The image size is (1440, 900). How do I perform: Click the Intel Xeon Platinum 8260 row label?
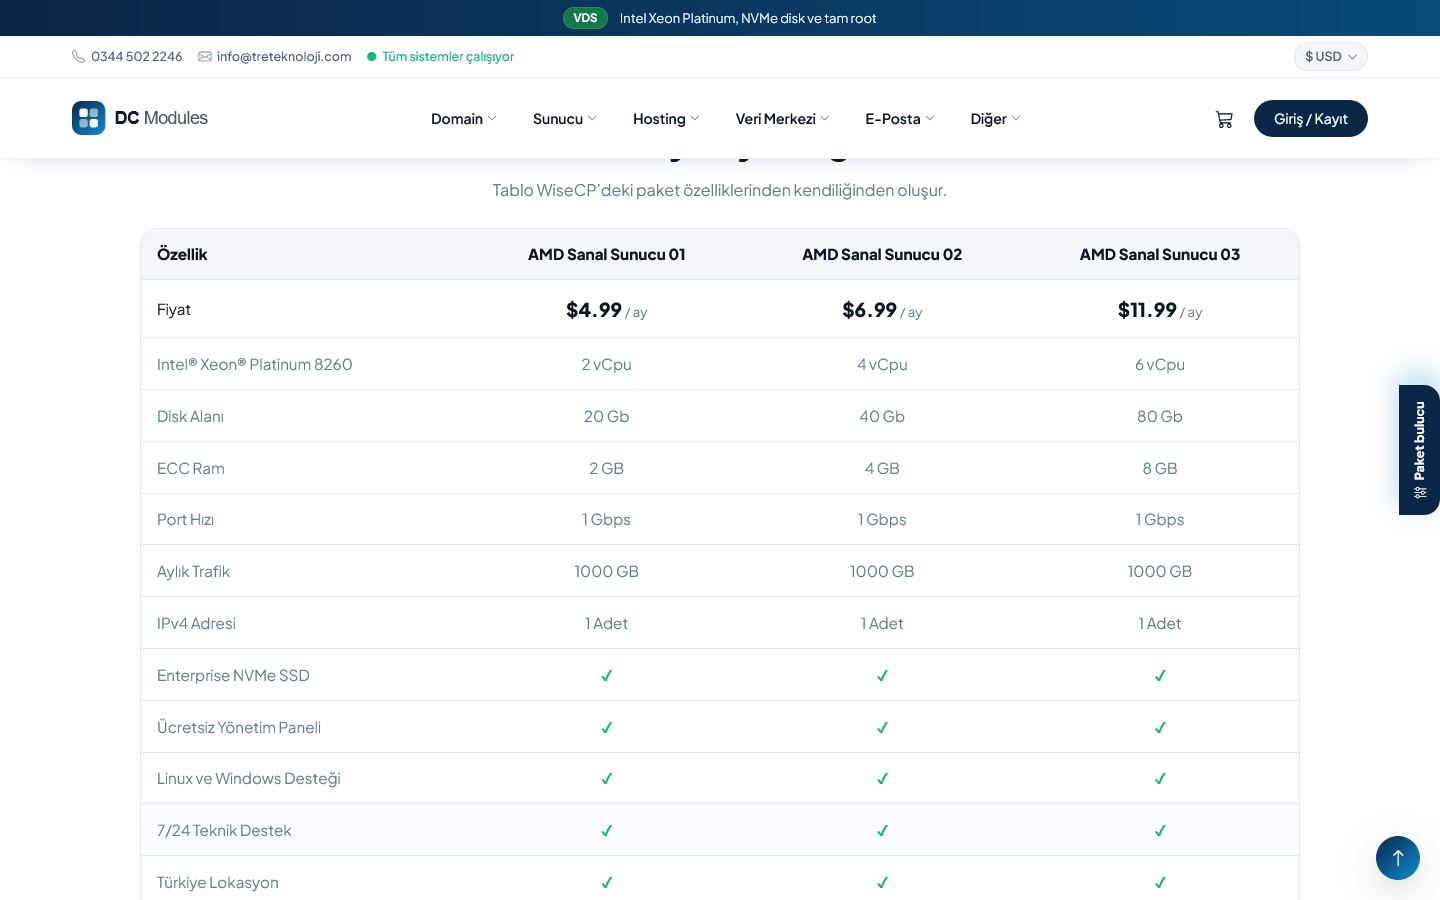255,364
